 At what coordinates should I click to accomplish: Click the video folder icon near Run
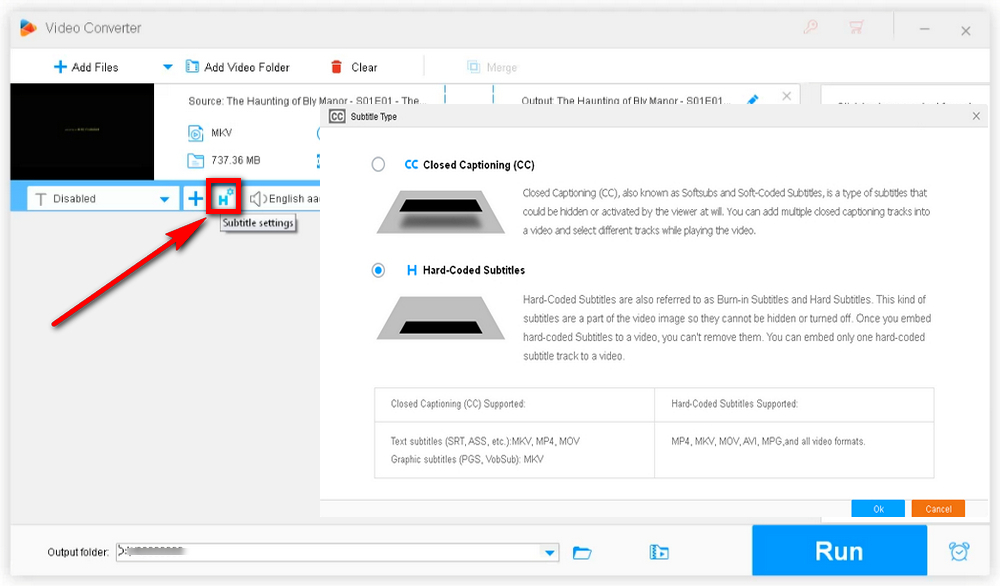(658, 552)
